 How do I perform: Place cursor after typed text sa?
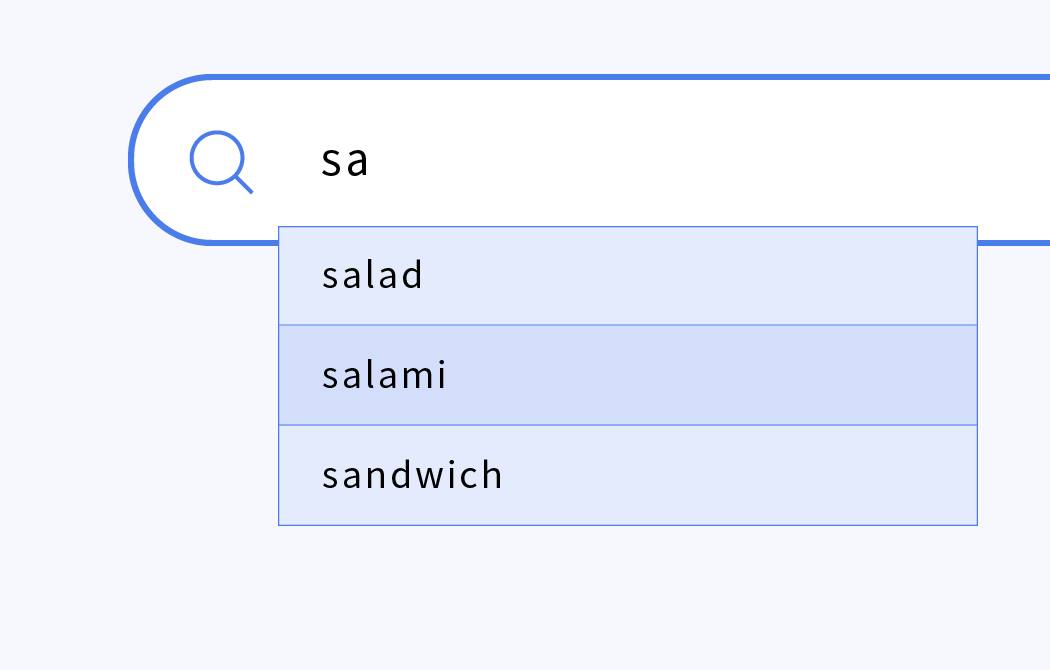[x=370, y=161]
